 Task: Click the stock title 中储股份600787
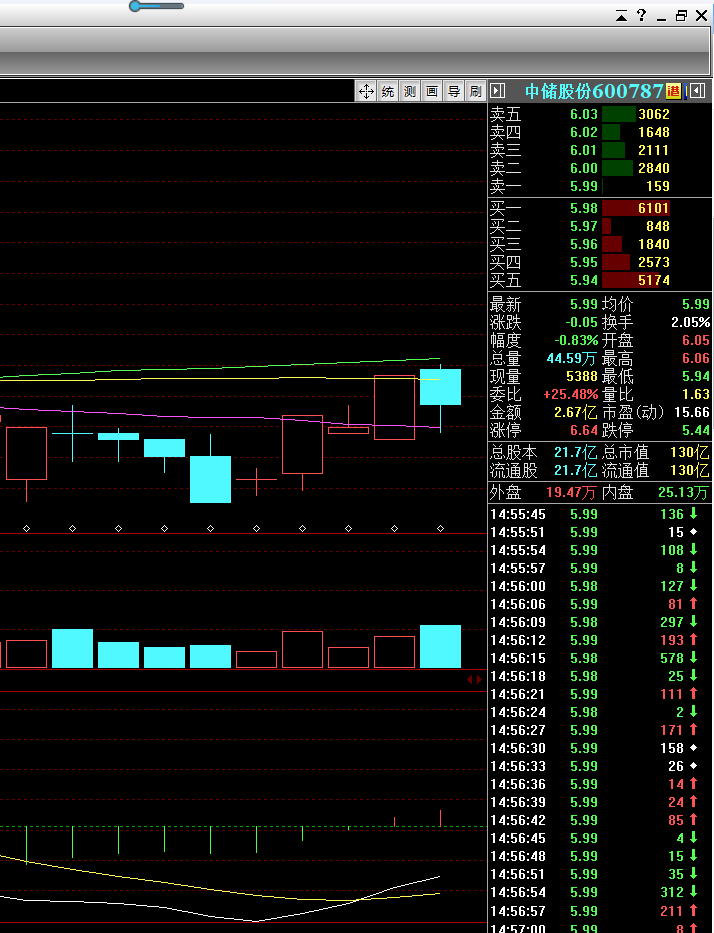coord(594,91)
